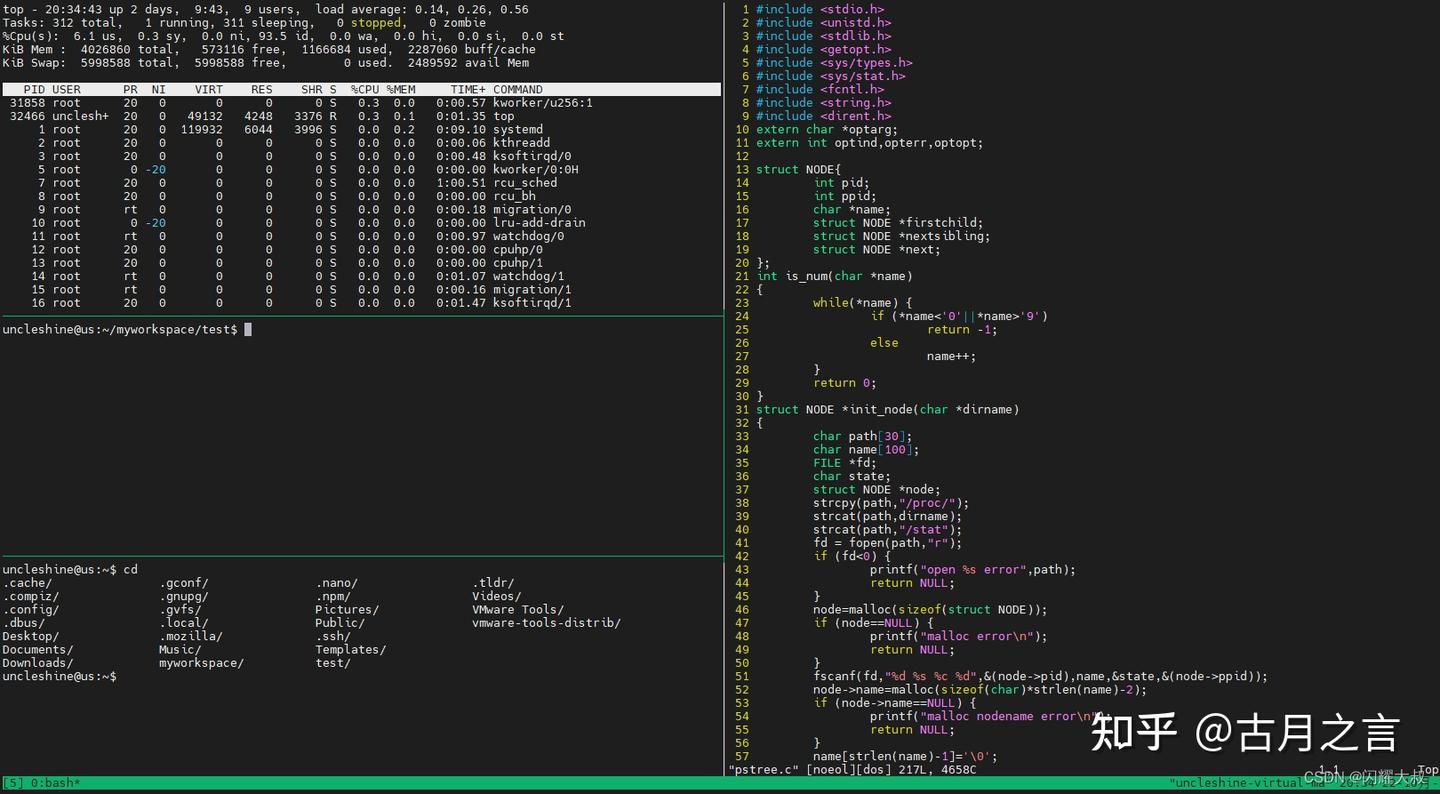Screen dimensions: 1440x794
Task: Click the .mozilla/ directory entry
Action: 191,636
